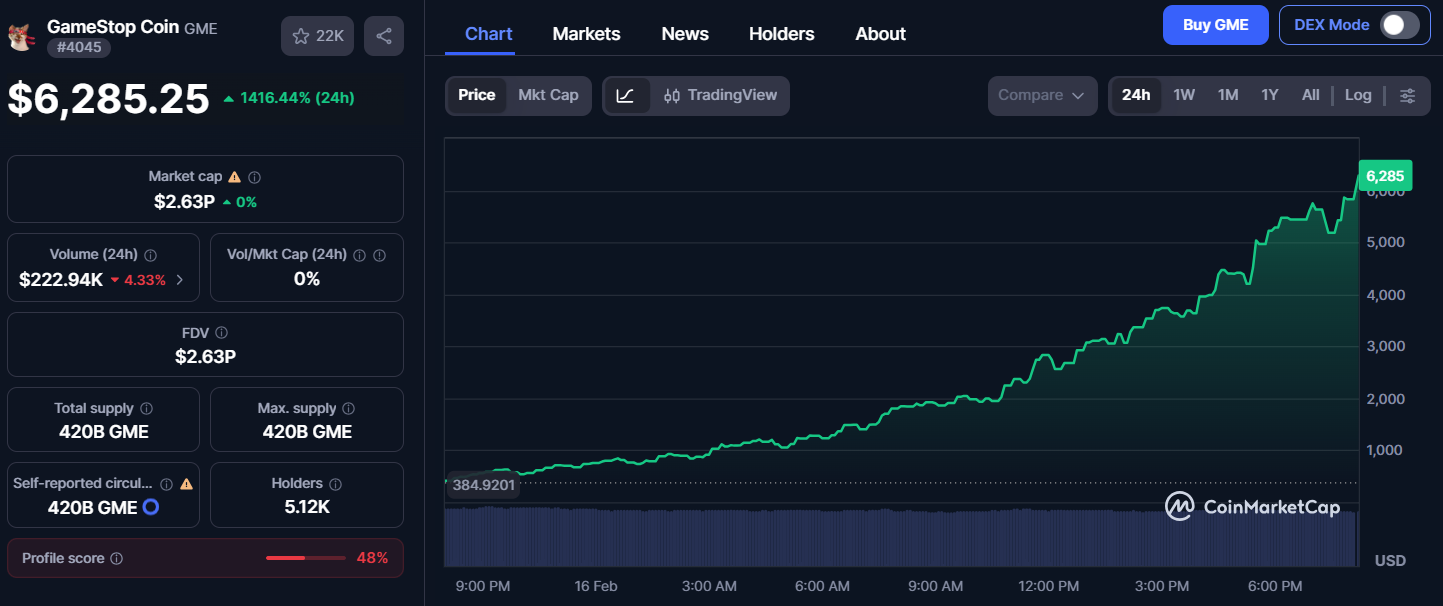Image resolution: width=1443 pixels, height=606 pixels.
Task: Switch chart to Mkt Cap
Action: click(x=548, y=95)
